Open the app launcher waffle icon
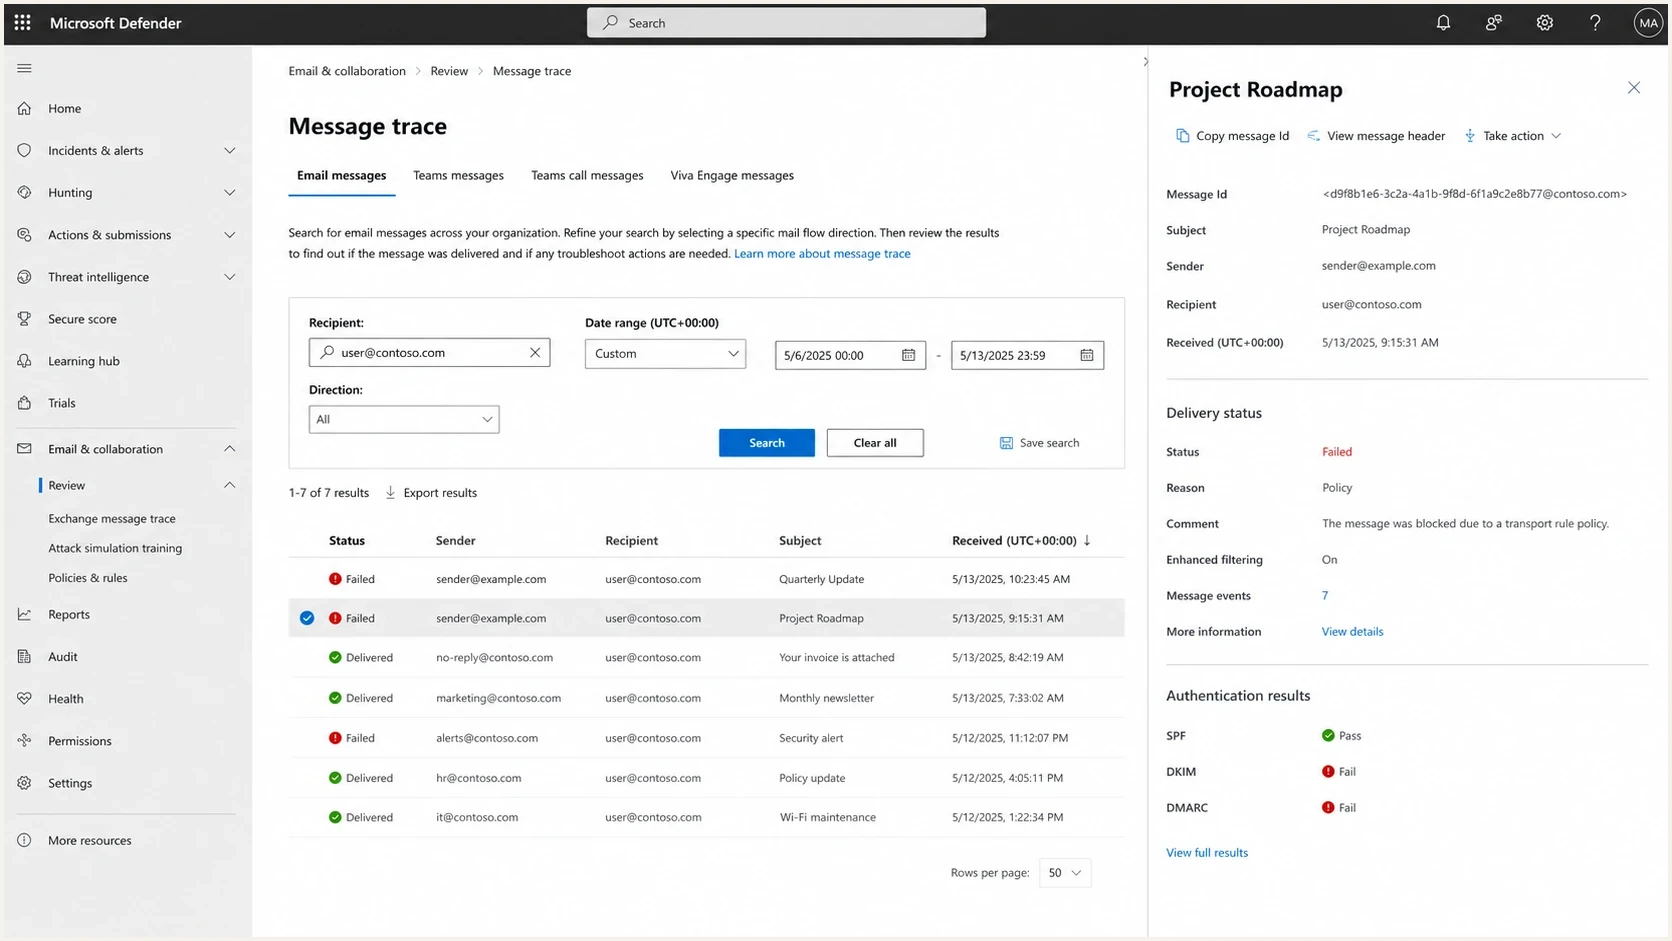1672x941 pixels. 22,22
